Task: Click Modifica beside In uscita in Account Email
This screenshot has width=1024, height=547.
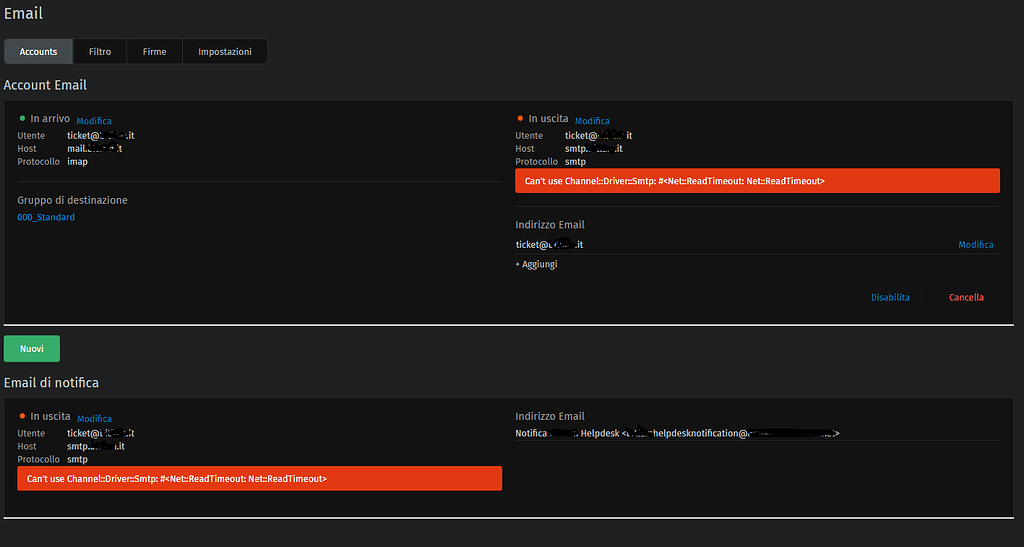Action: (592, 121)
